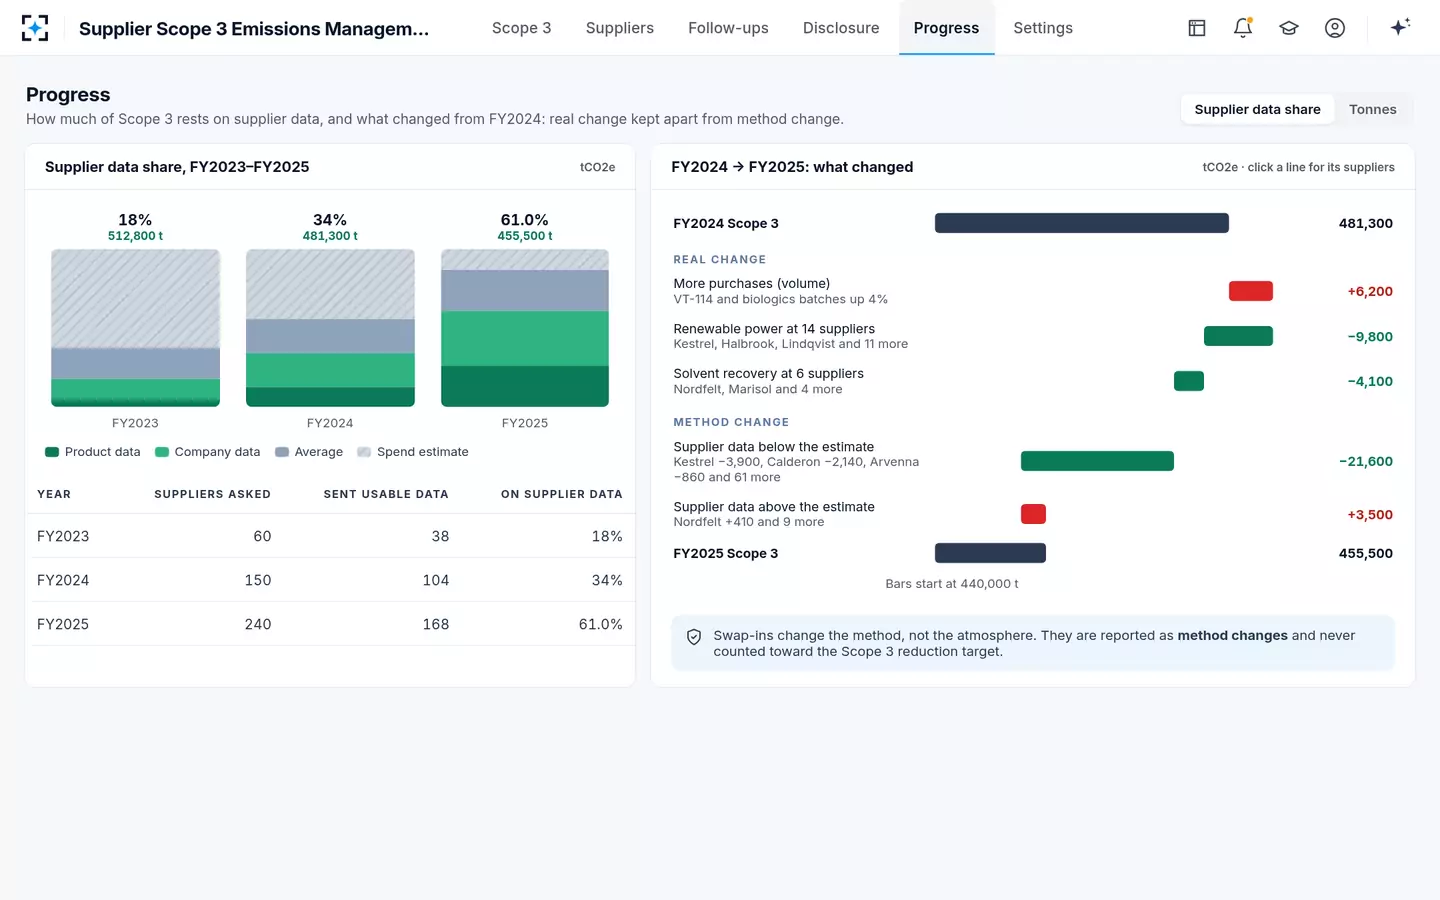Click the FY2025 Scope 3 dark bar
The height and width of the screenshot is (900, 1440).
coord(990,553)
